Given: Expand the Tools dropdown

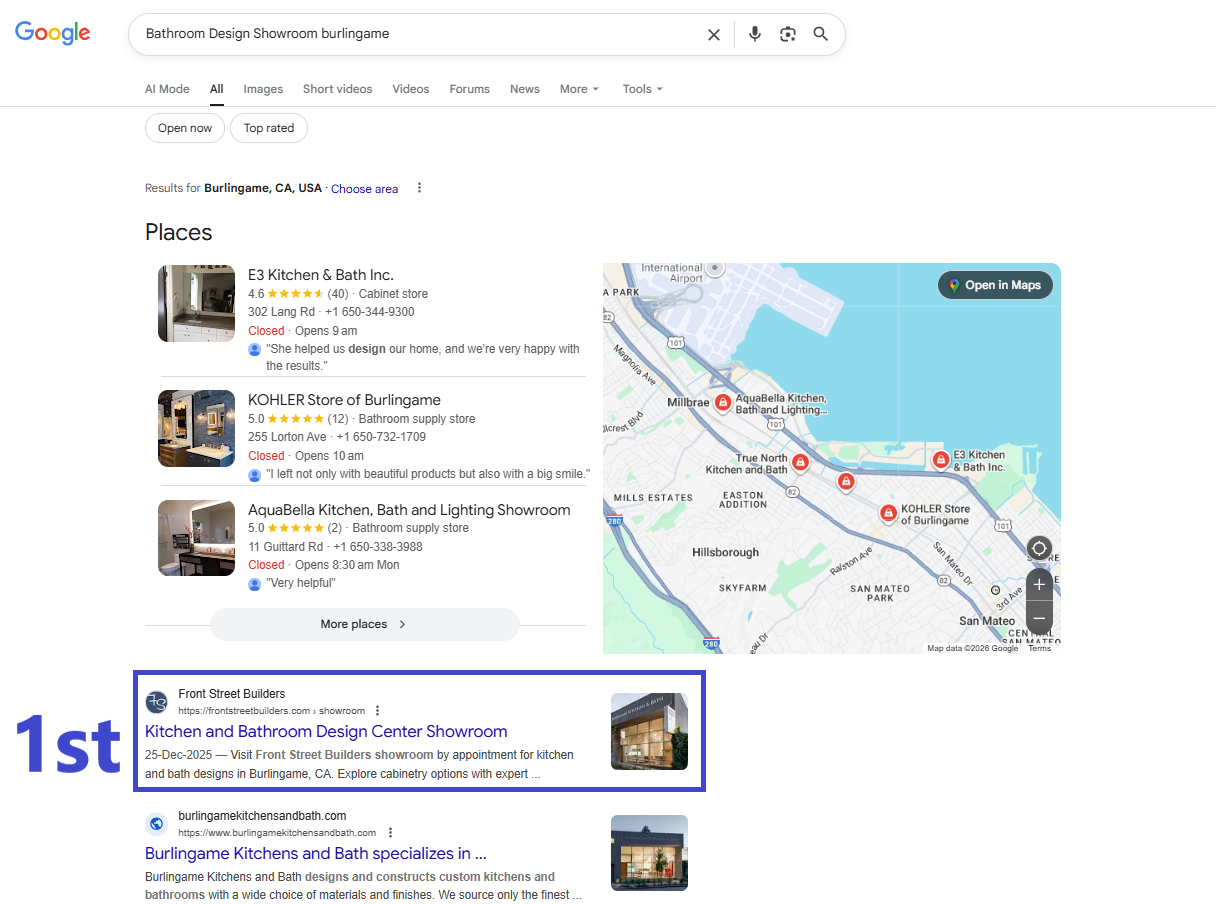Looking at the screenshot, I should [643, 89].
